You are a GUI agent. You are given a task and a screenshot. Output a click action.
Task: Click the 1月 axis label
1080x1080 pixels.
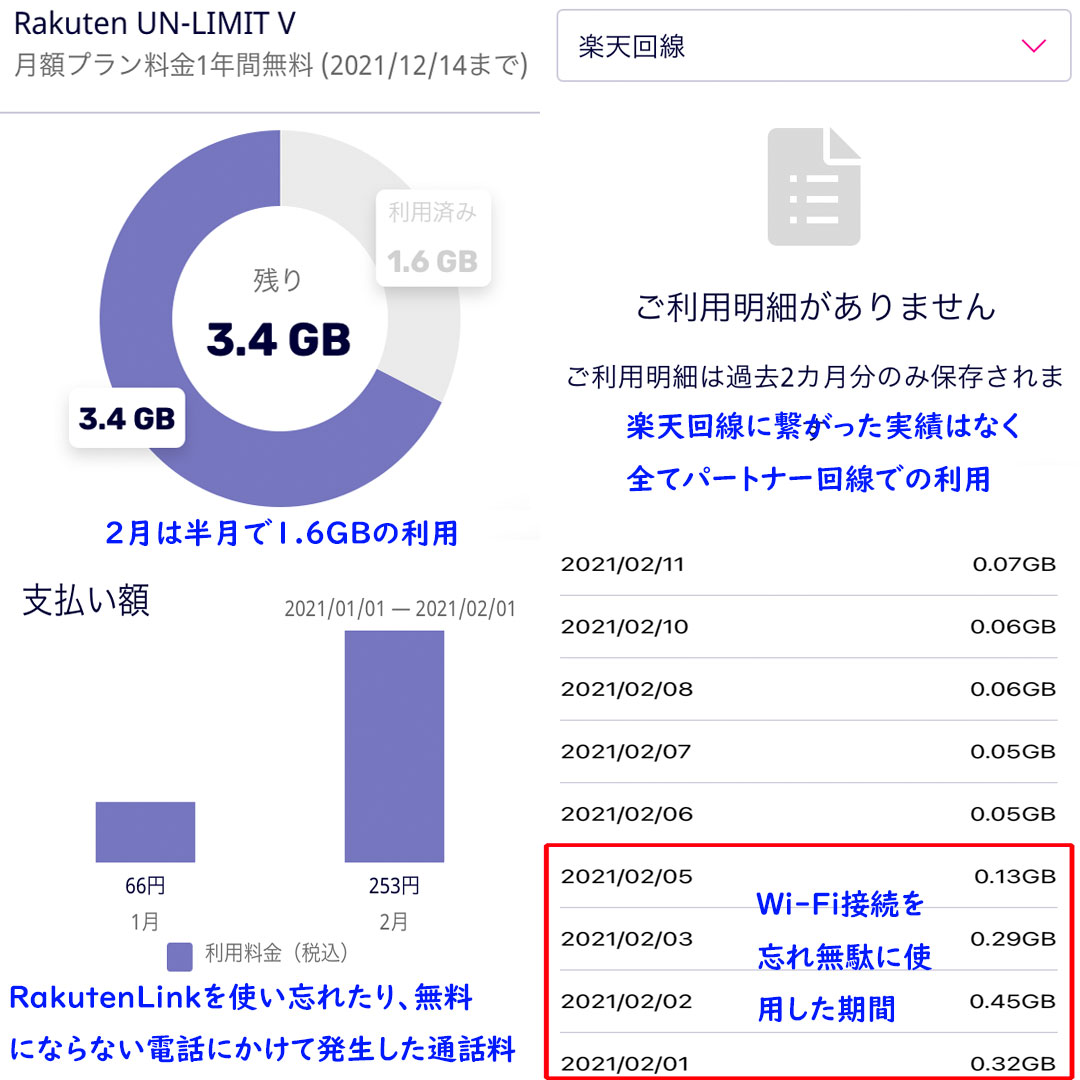(x=145, y=922)
